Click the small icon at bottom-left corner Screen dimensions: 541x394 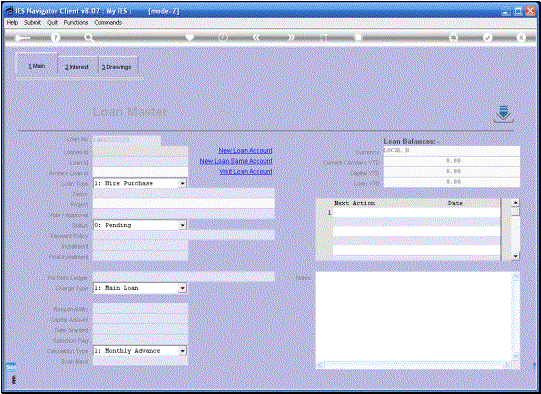click(13, 380)
